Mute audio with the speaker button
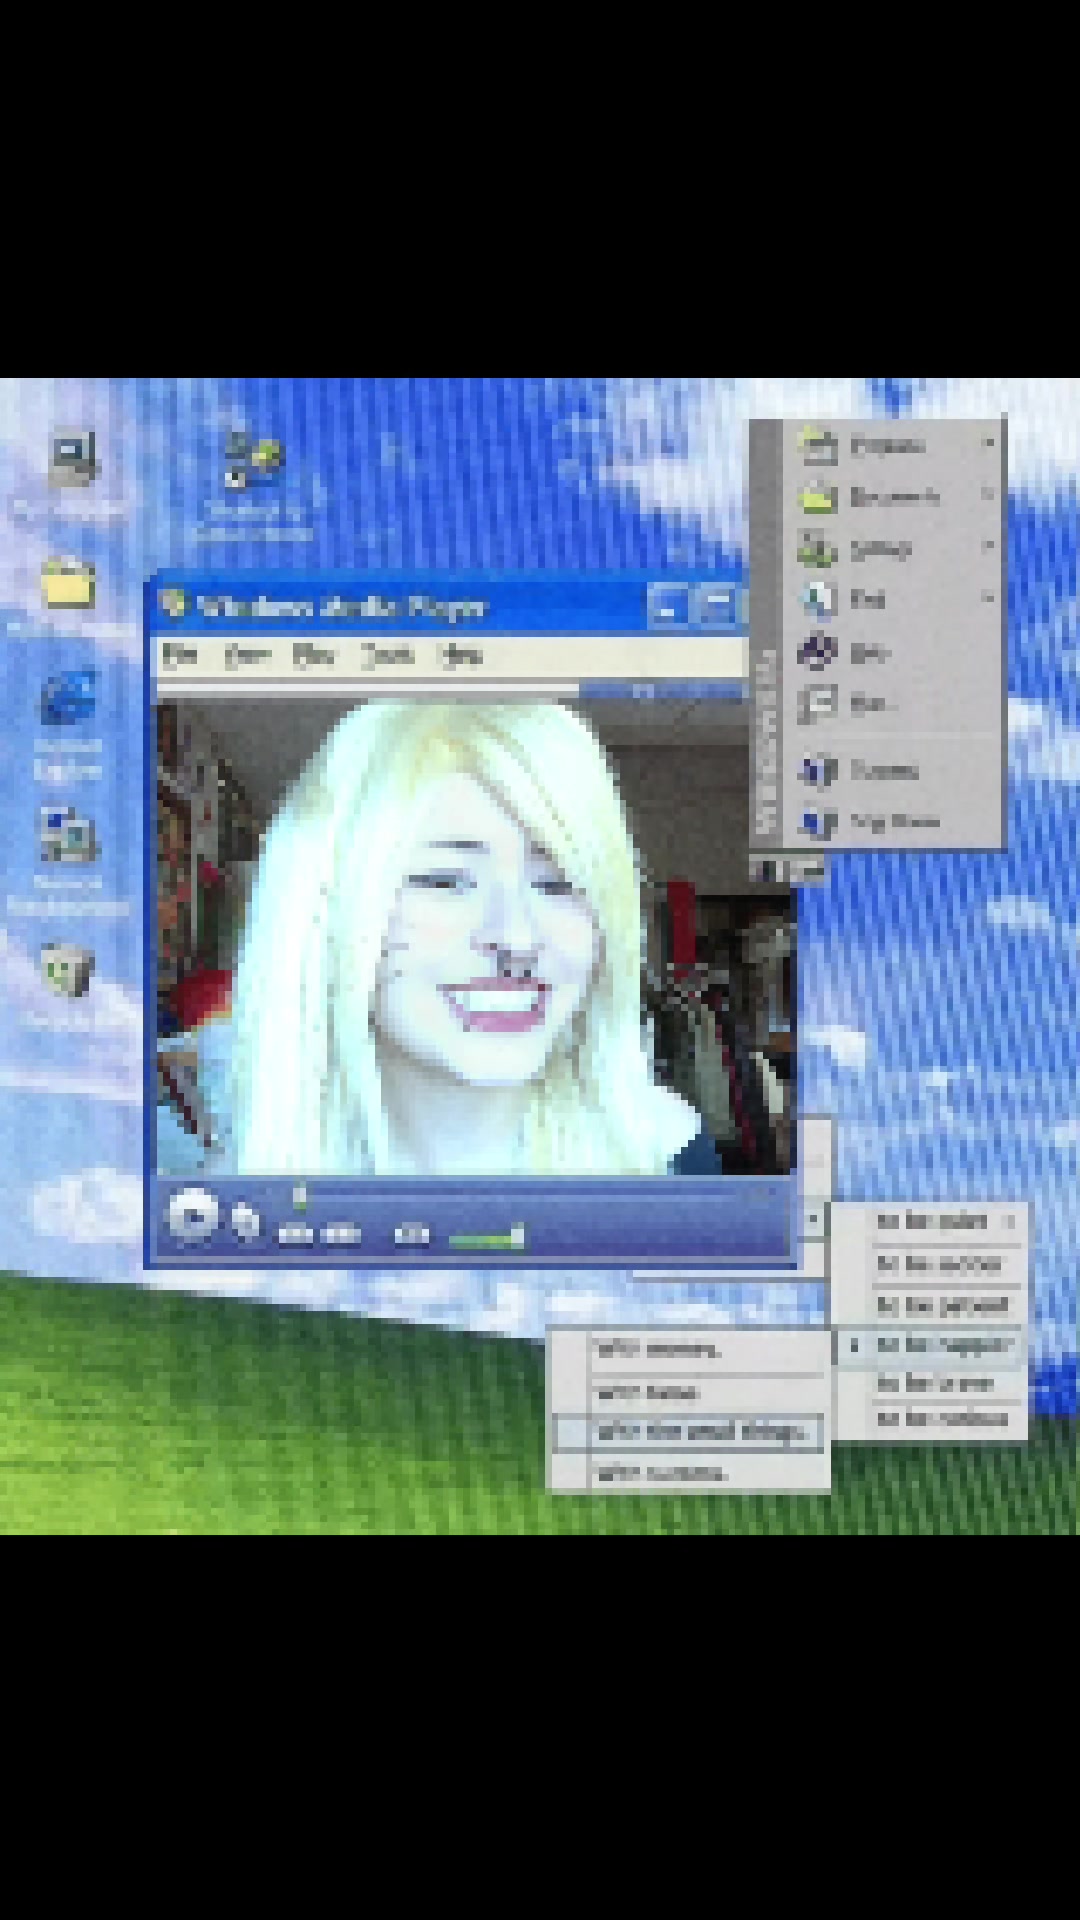Viewport: 1080px width, 1920px height. (411, 1236)
